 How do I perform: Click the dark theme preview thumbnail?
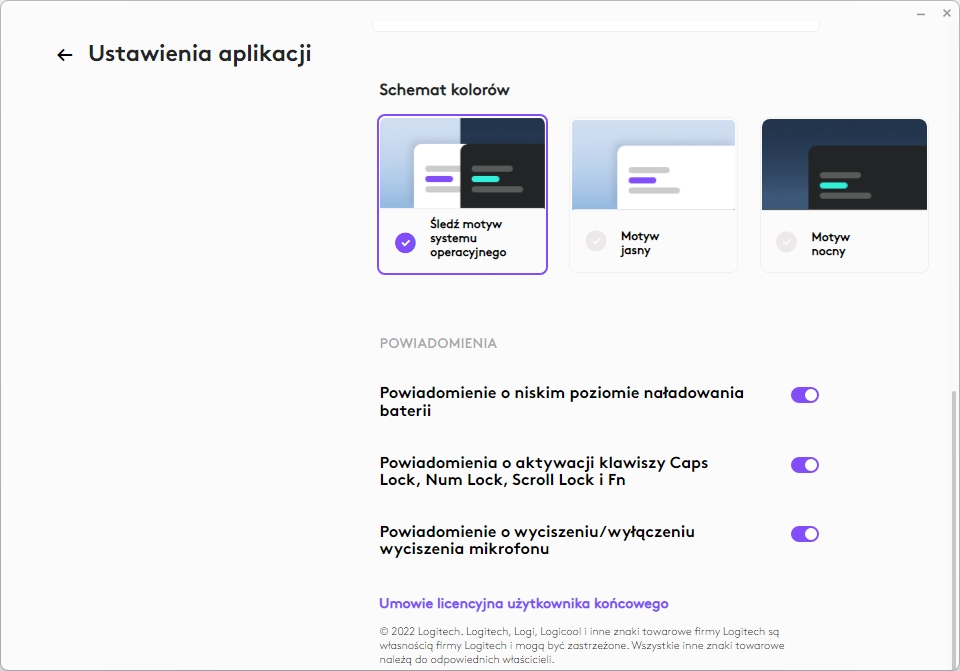point(844,164)
